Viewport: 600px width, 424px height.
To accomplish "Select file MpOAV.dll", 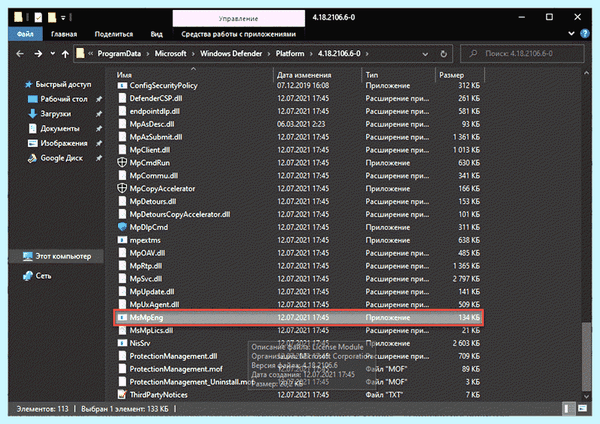I will [147, 253].
